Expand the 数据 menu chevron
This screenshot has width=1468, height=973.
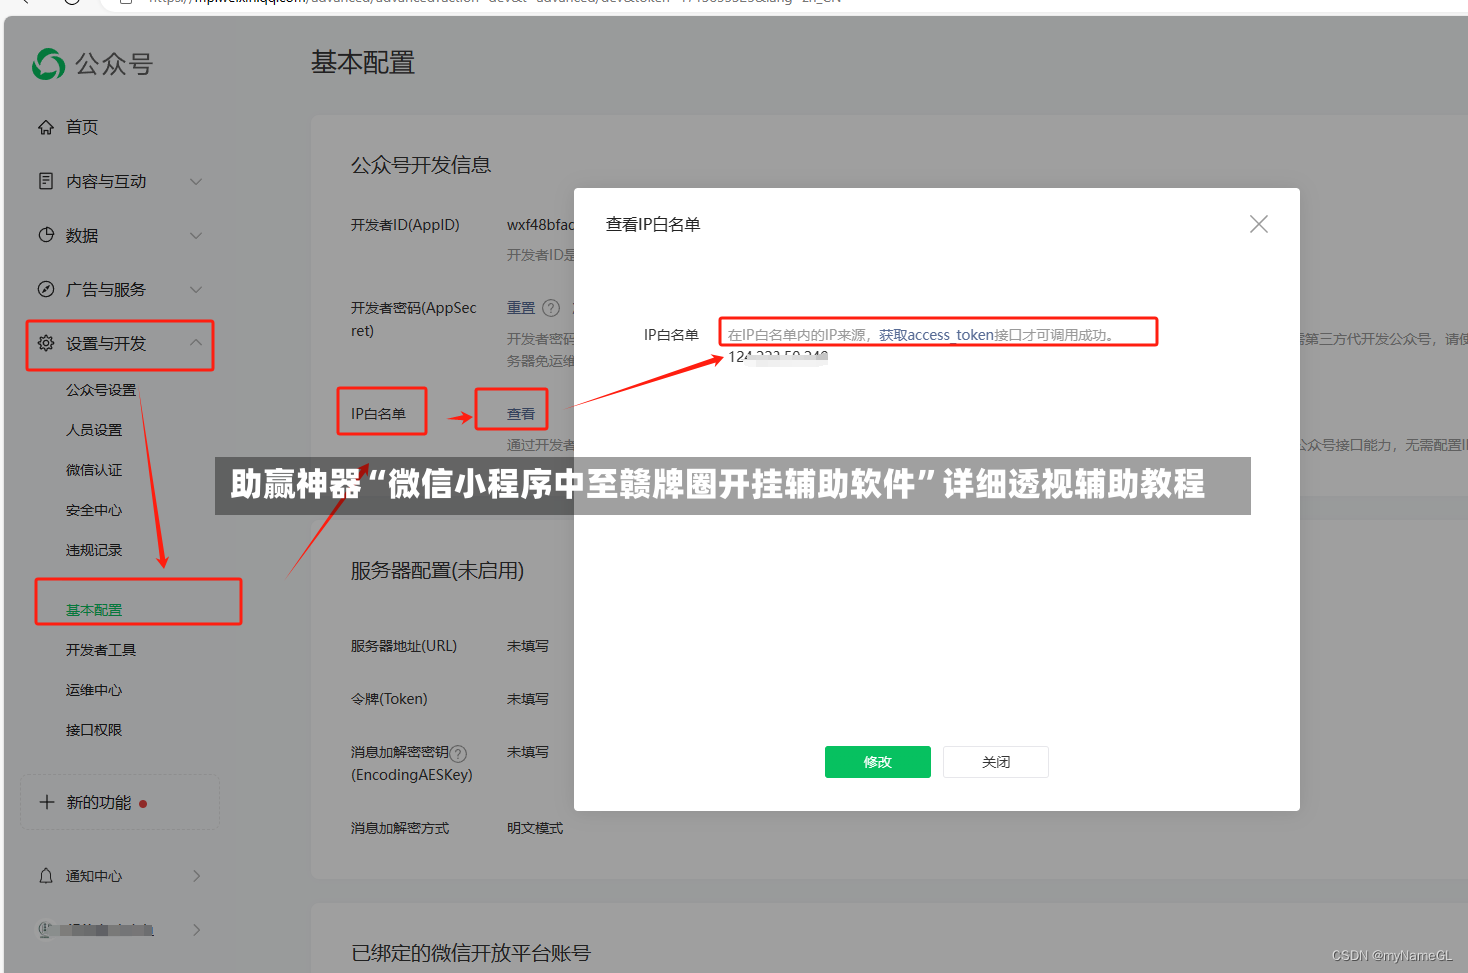pos(196,235)
